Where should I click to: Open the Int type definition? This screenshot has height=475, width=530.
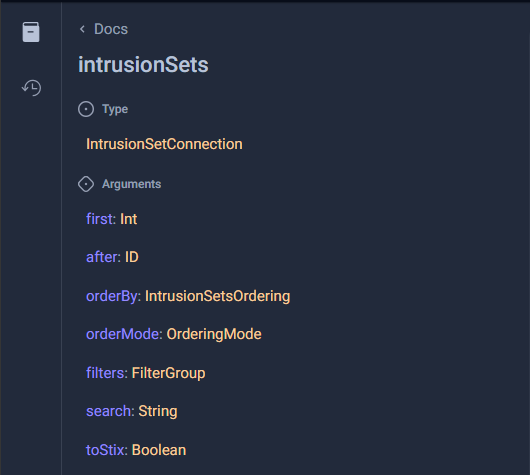(129, 219)
